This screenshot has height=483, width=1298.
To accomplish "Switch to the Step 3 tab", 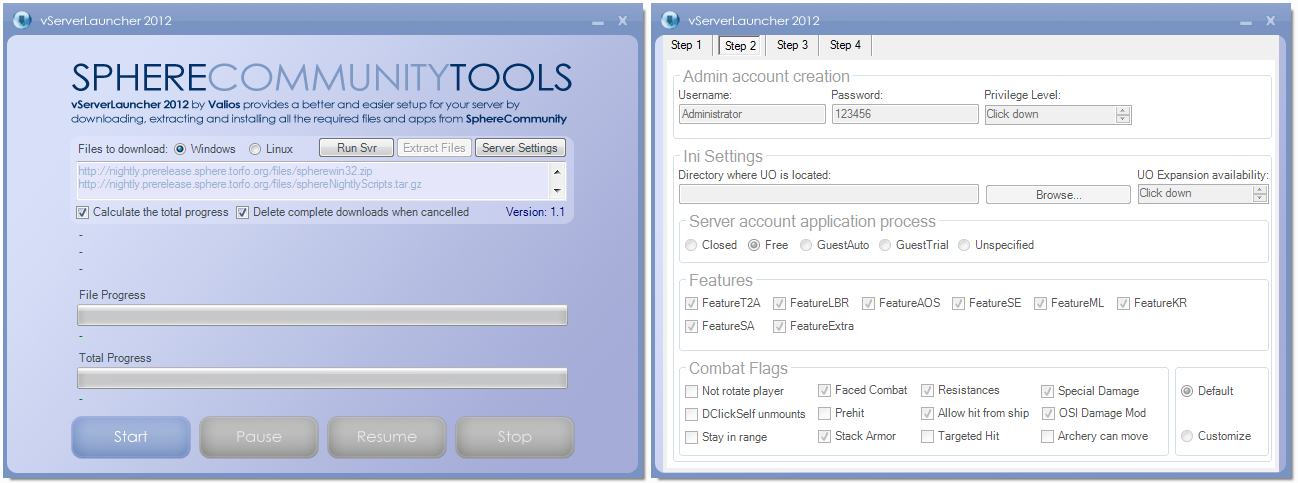I will click(792, 45).
